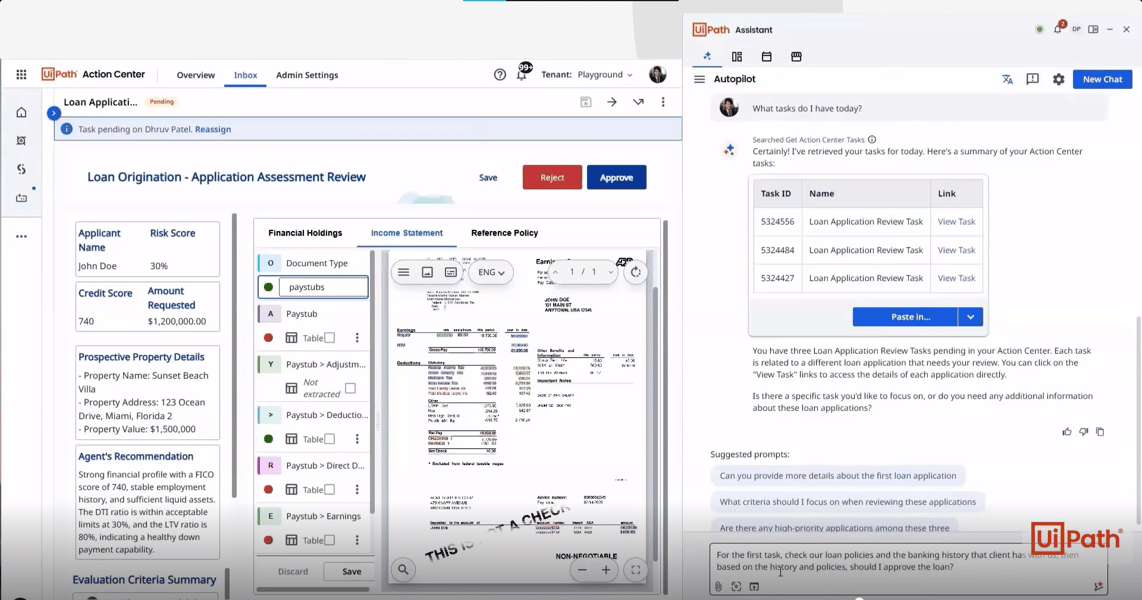Screen dimensions: 1142x600
Task: Open the Assistant notification bell
Action: pos(1058,29)
